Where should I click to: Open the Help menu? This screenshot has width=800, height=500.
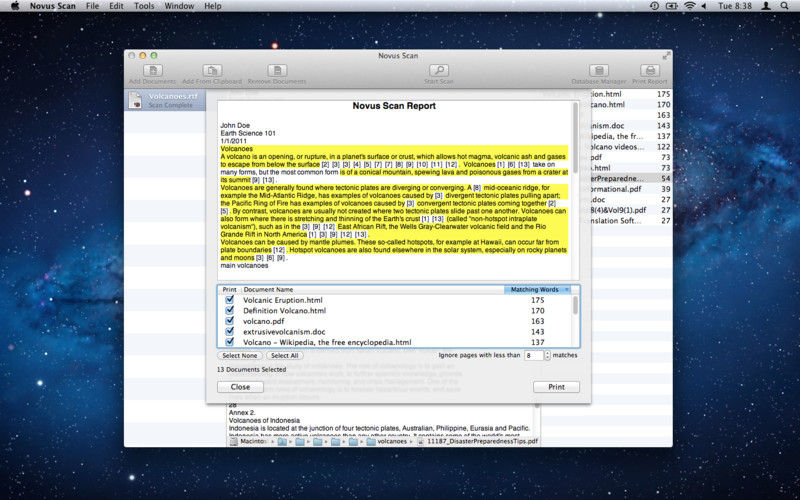(213, 6)
